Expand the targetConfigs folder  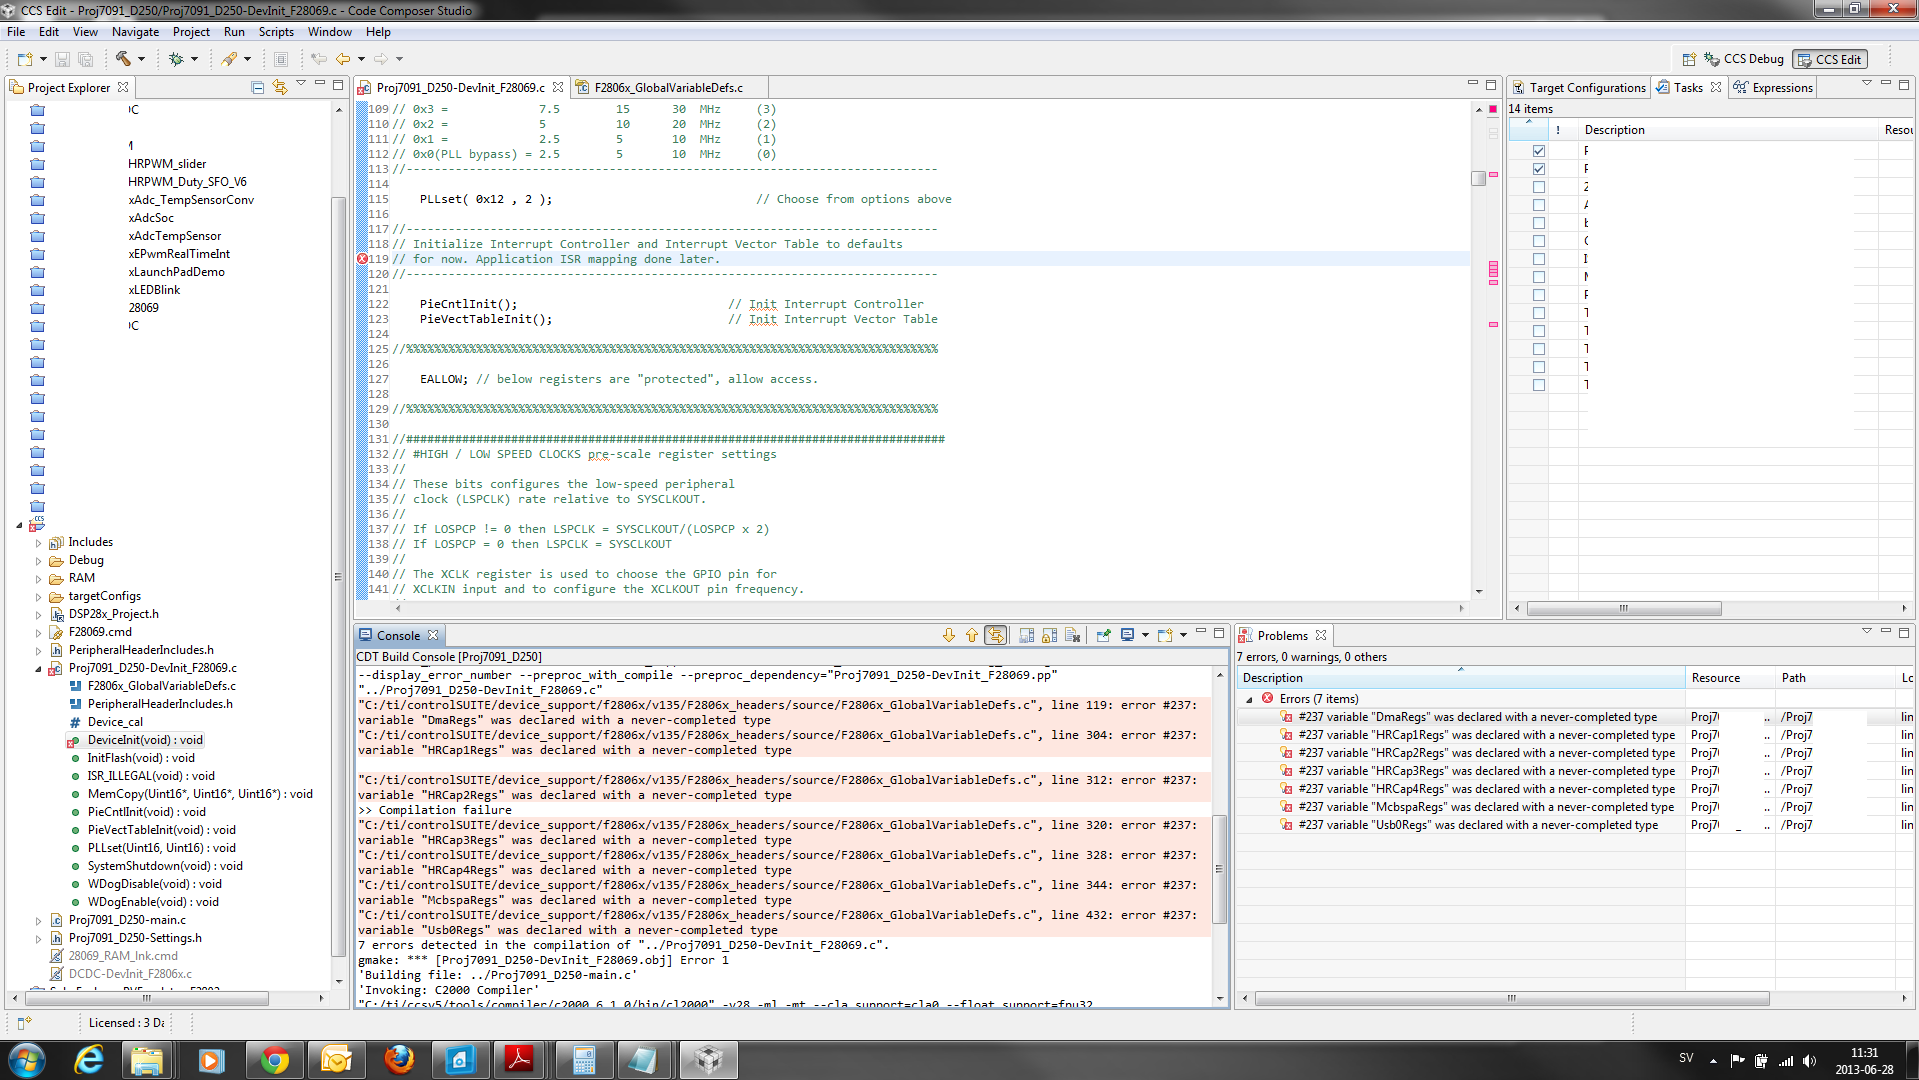[39, 597]
